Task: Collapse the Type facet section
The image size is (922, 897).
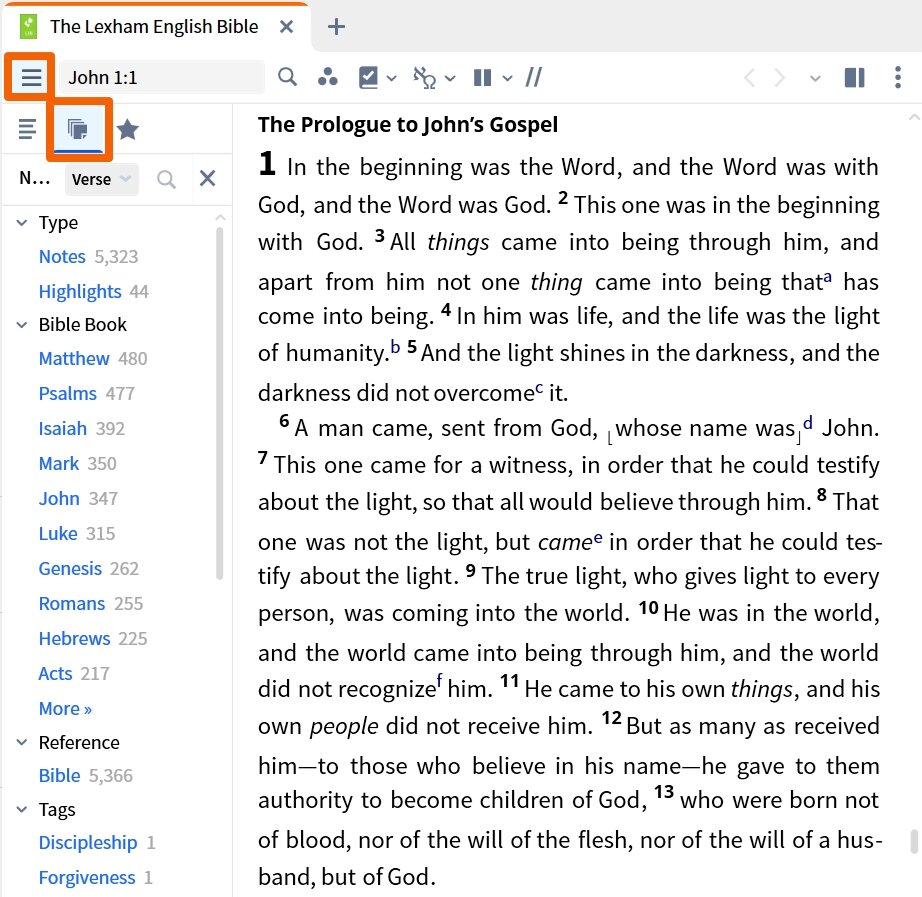Action: click(x=22, y=222)
